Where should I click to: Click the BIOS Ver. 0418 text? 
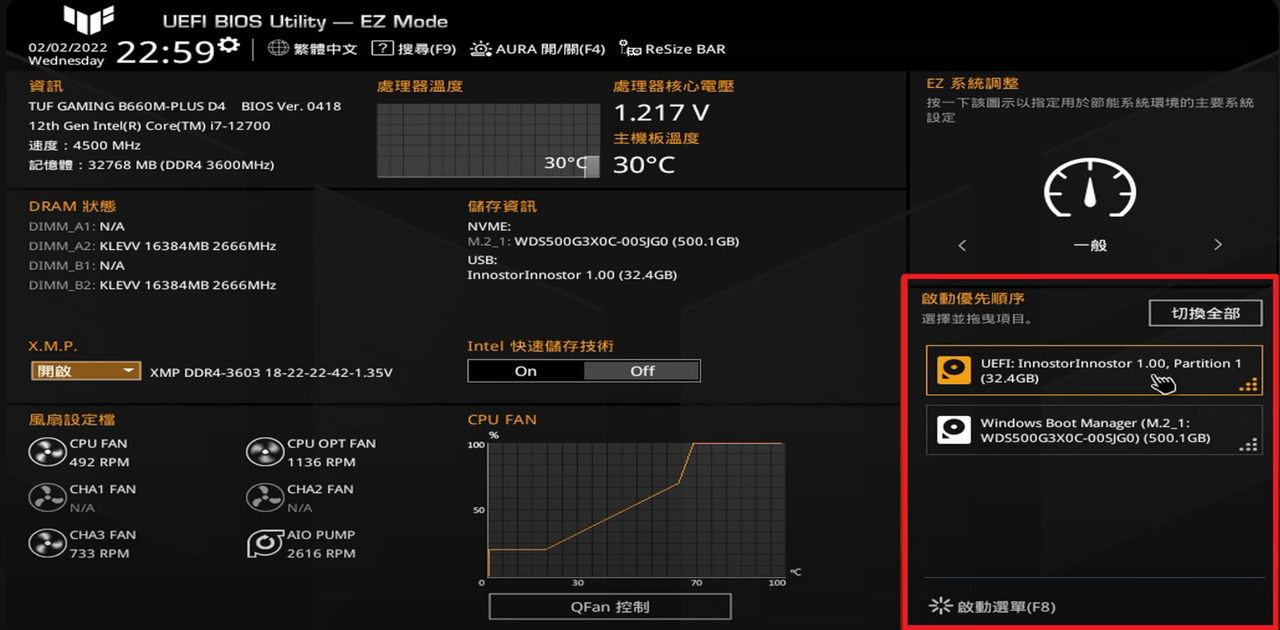coord(291,106)
